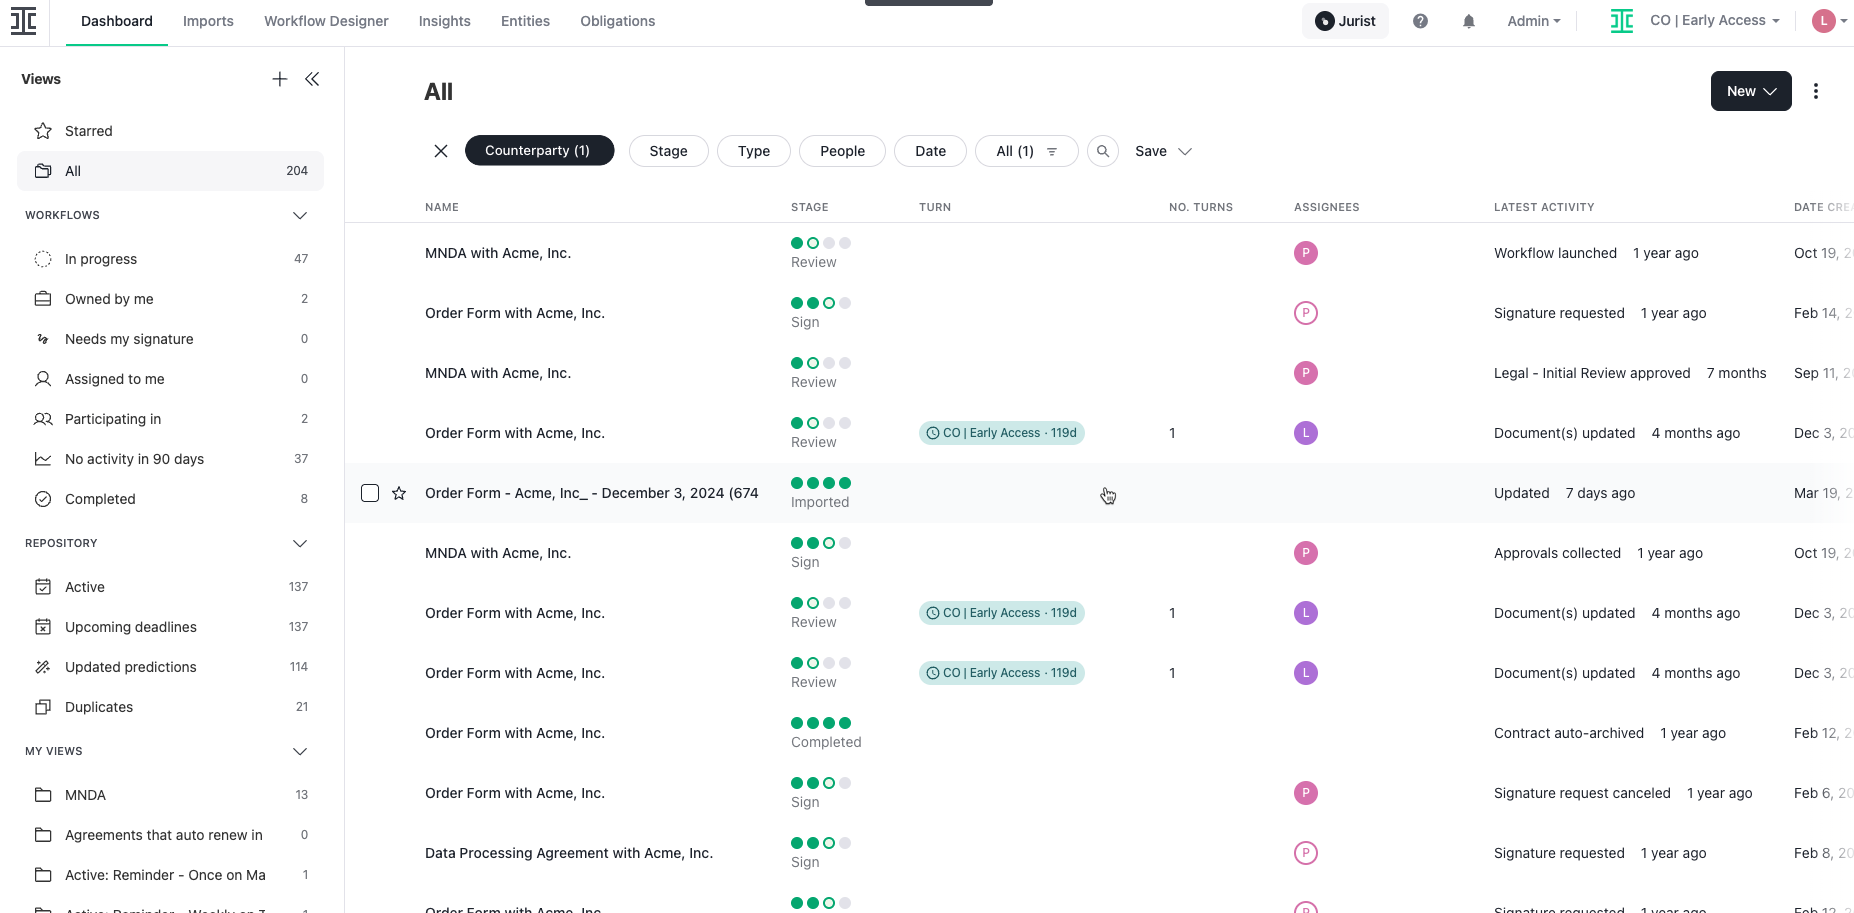Open No activity in 90 days view
The width and height of the screenshot is (1854, 913).
click(170, 459)
